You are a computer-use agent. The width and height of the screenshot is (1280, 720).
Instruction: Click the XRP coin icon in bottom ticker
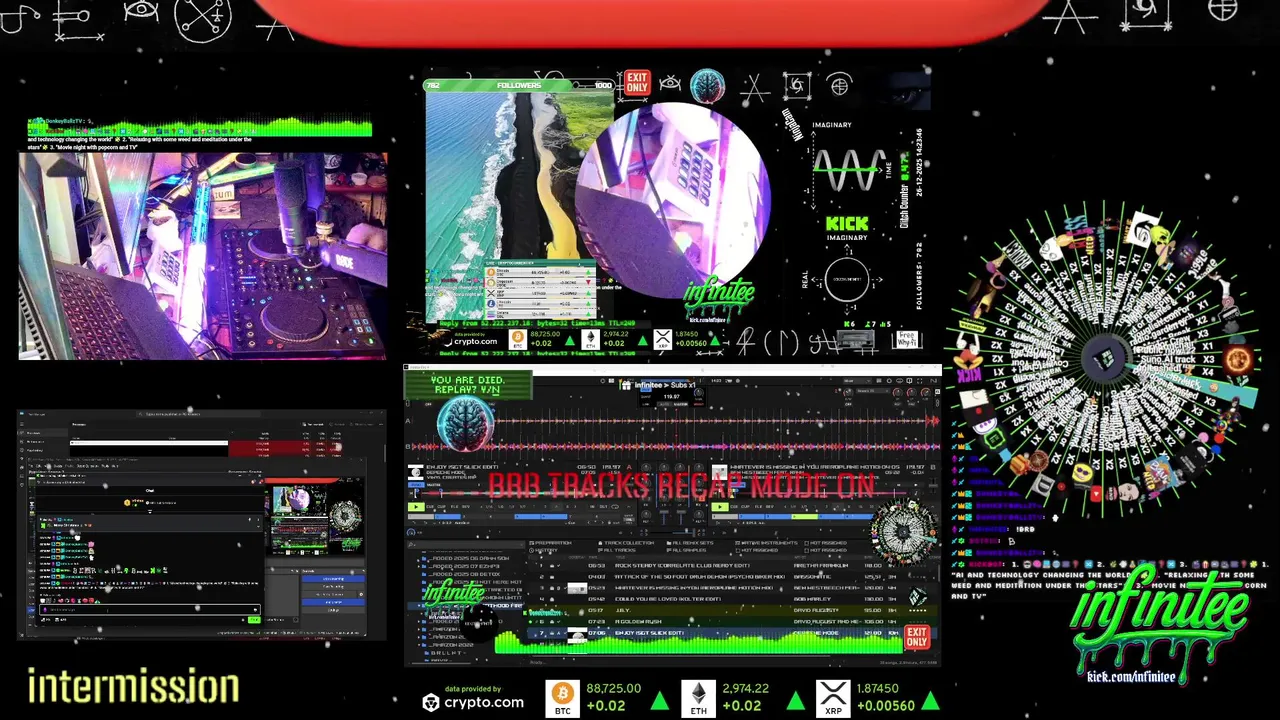pyautogui.click(x=833, y=697)
